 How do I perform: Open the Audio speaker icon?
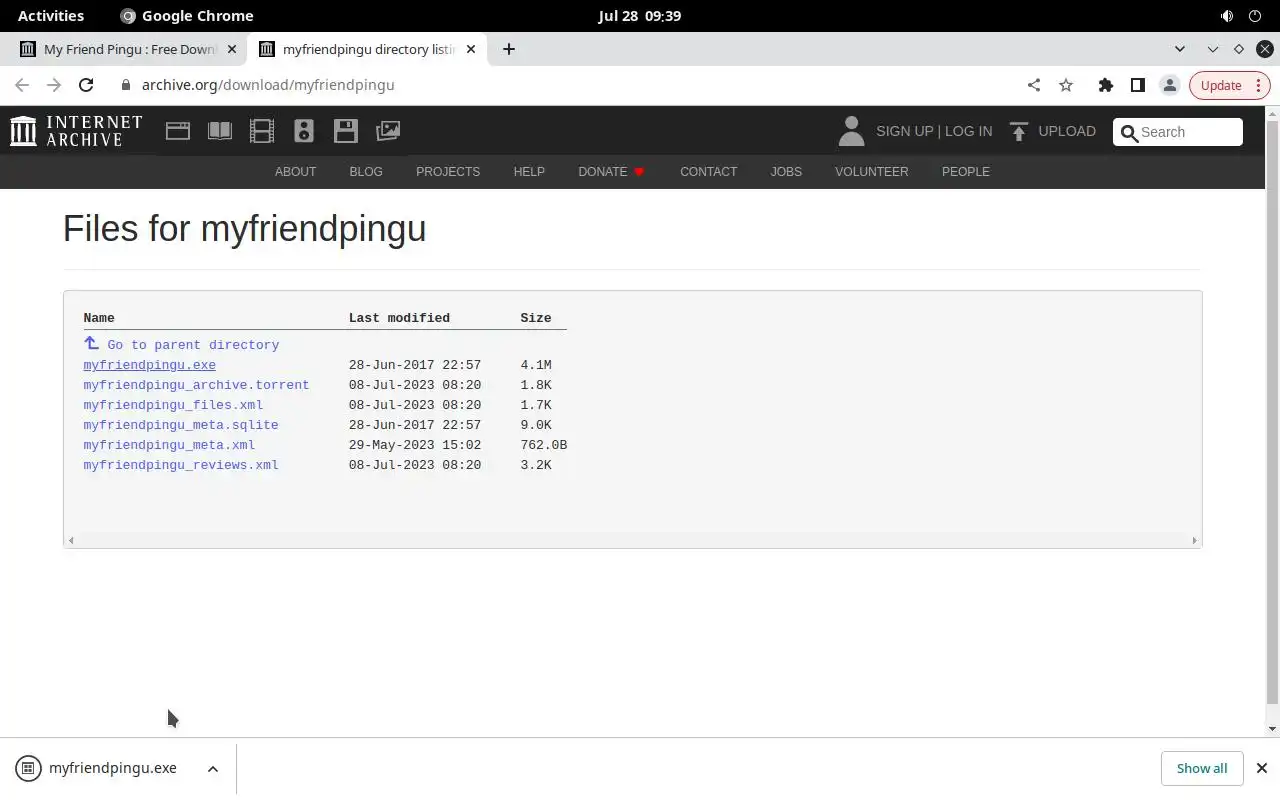coord(304,131)
